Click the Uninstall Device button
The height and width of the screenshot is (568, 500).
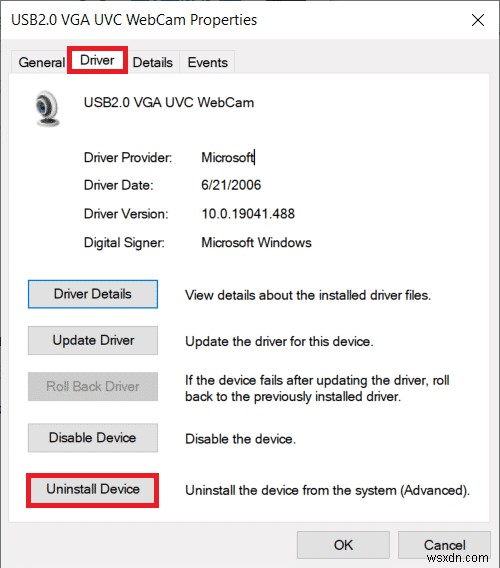(x=93, y=489)
